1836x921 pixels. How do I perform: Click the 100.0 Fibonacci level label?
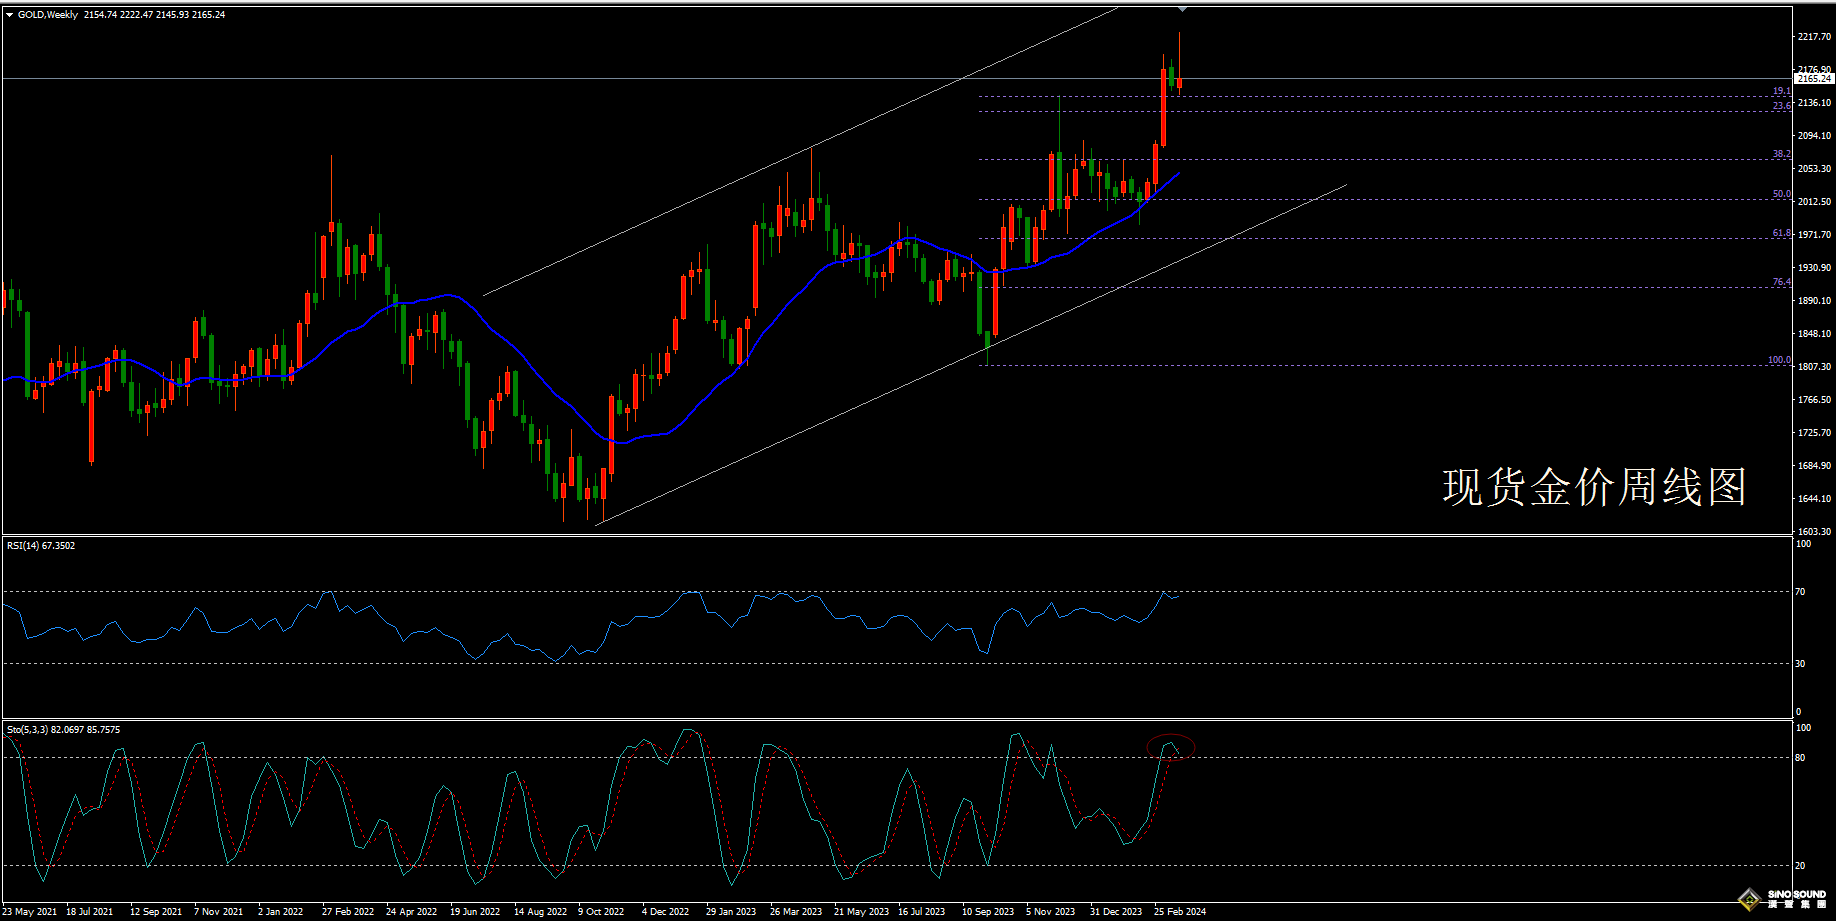point(1779,360)
